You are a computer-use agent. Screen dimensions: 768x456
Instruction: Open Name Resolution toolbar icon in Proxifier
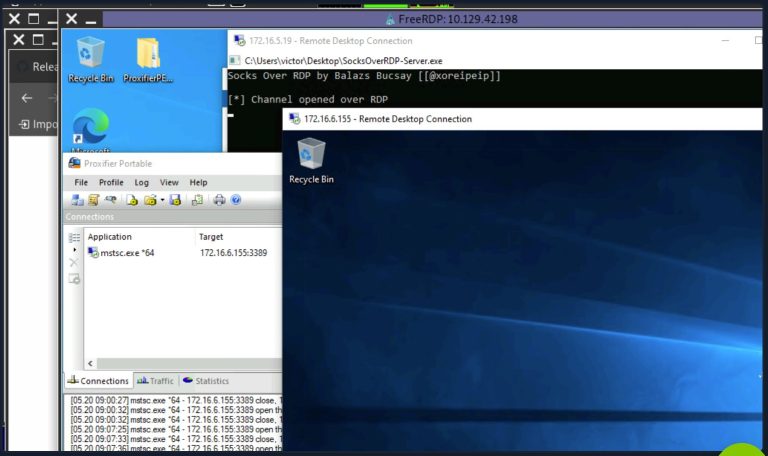pyautogui.click(x=111, y=200)
